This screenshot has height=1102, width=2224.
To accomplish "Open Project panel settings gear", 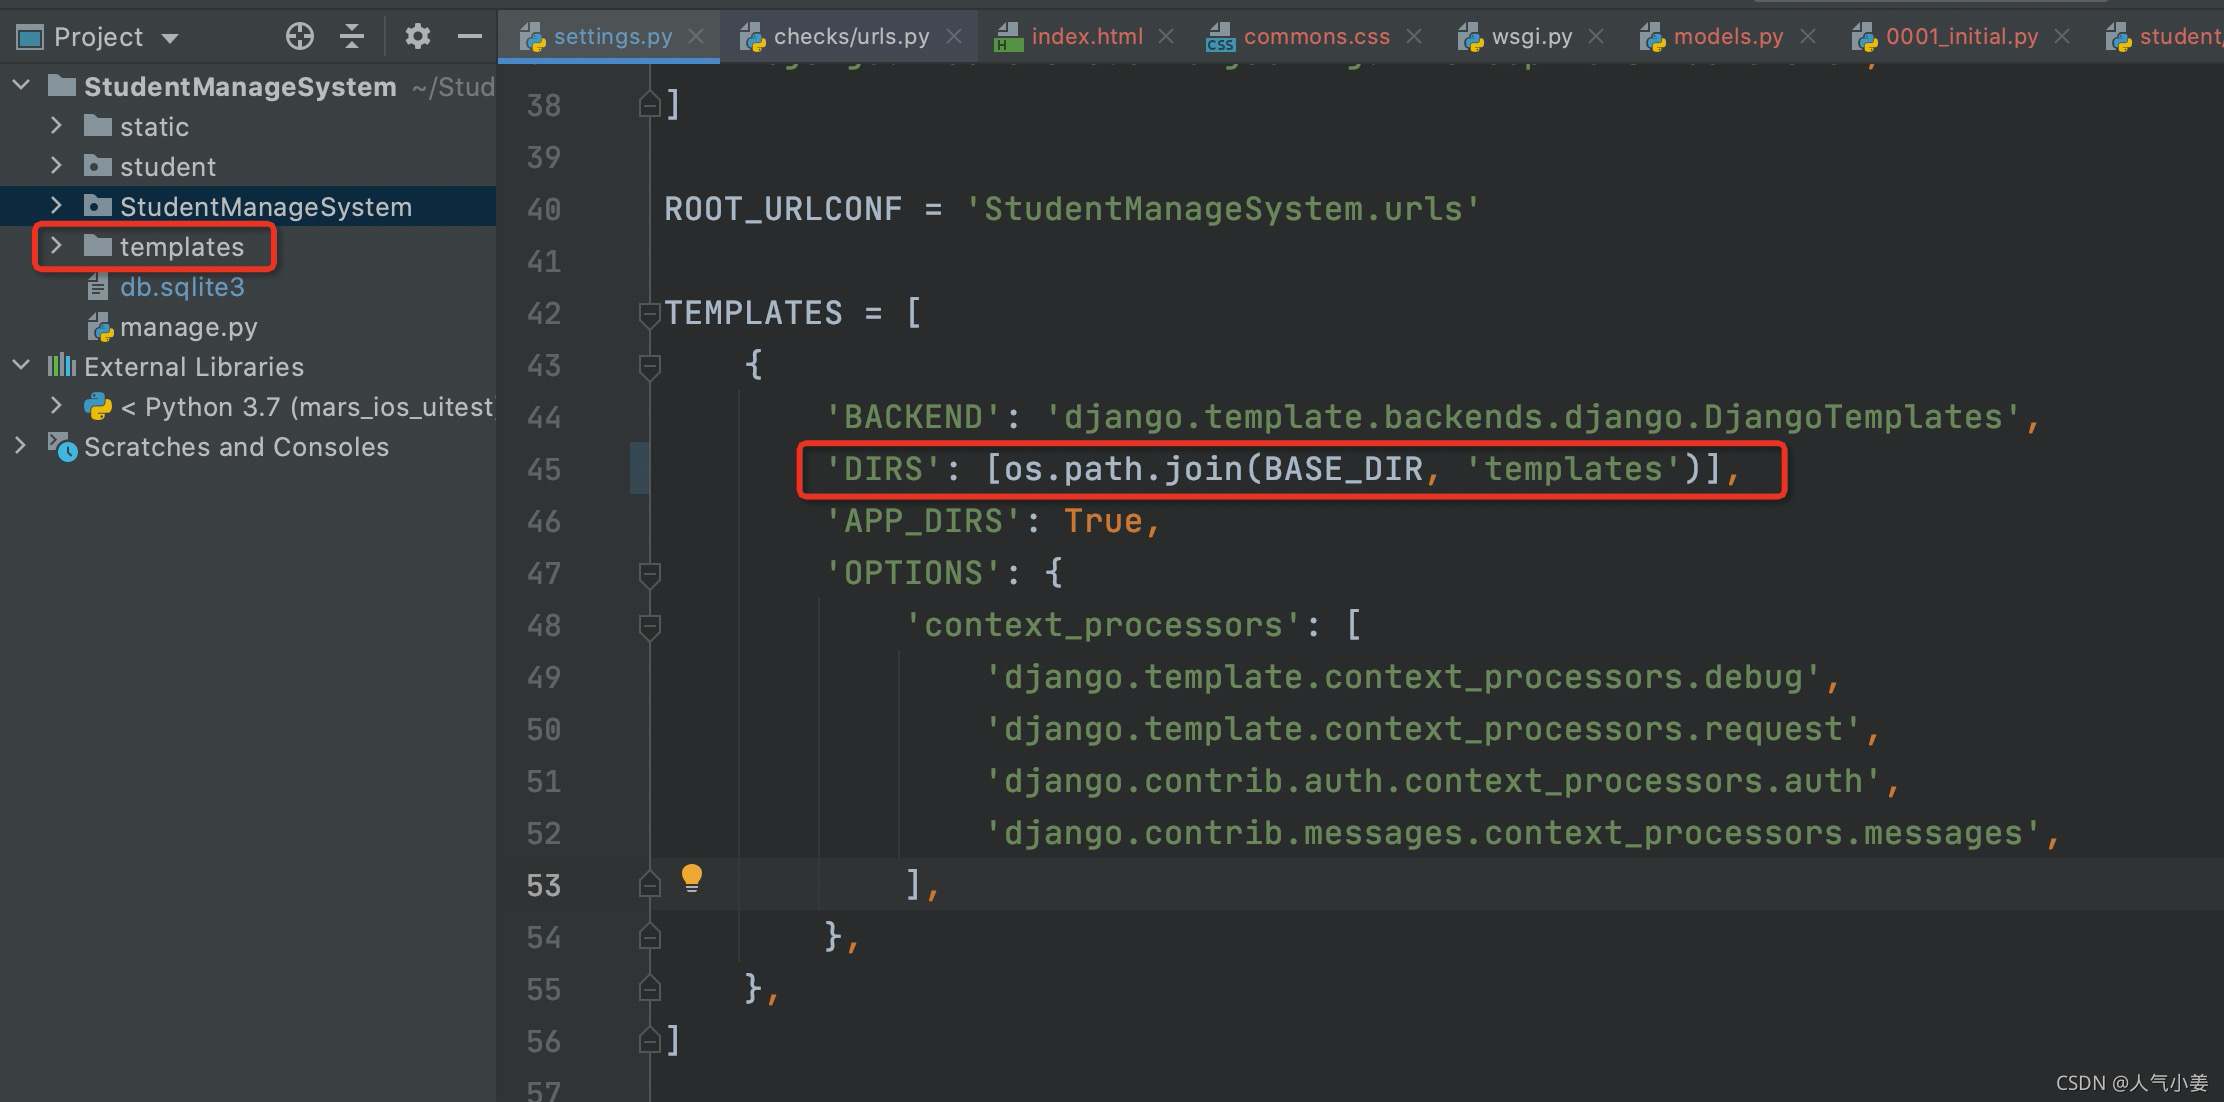I will (x=417, y=37).
